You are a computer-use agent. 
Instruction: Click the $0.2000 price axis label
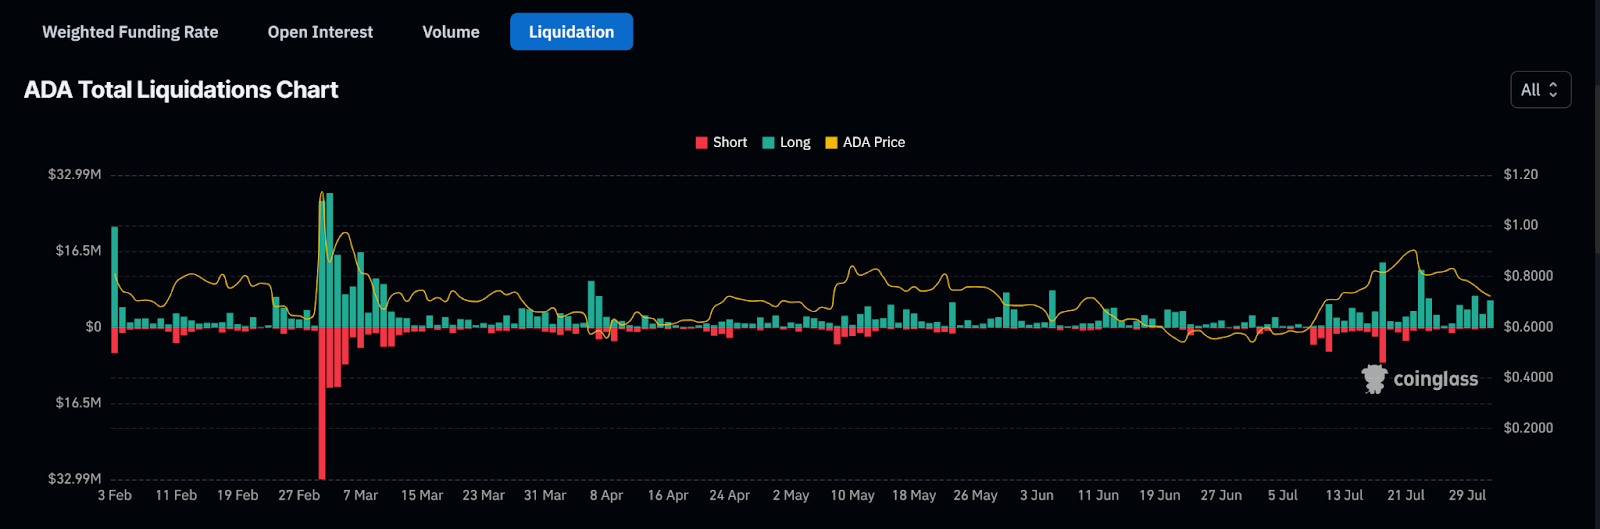[x=1528, y=427]
